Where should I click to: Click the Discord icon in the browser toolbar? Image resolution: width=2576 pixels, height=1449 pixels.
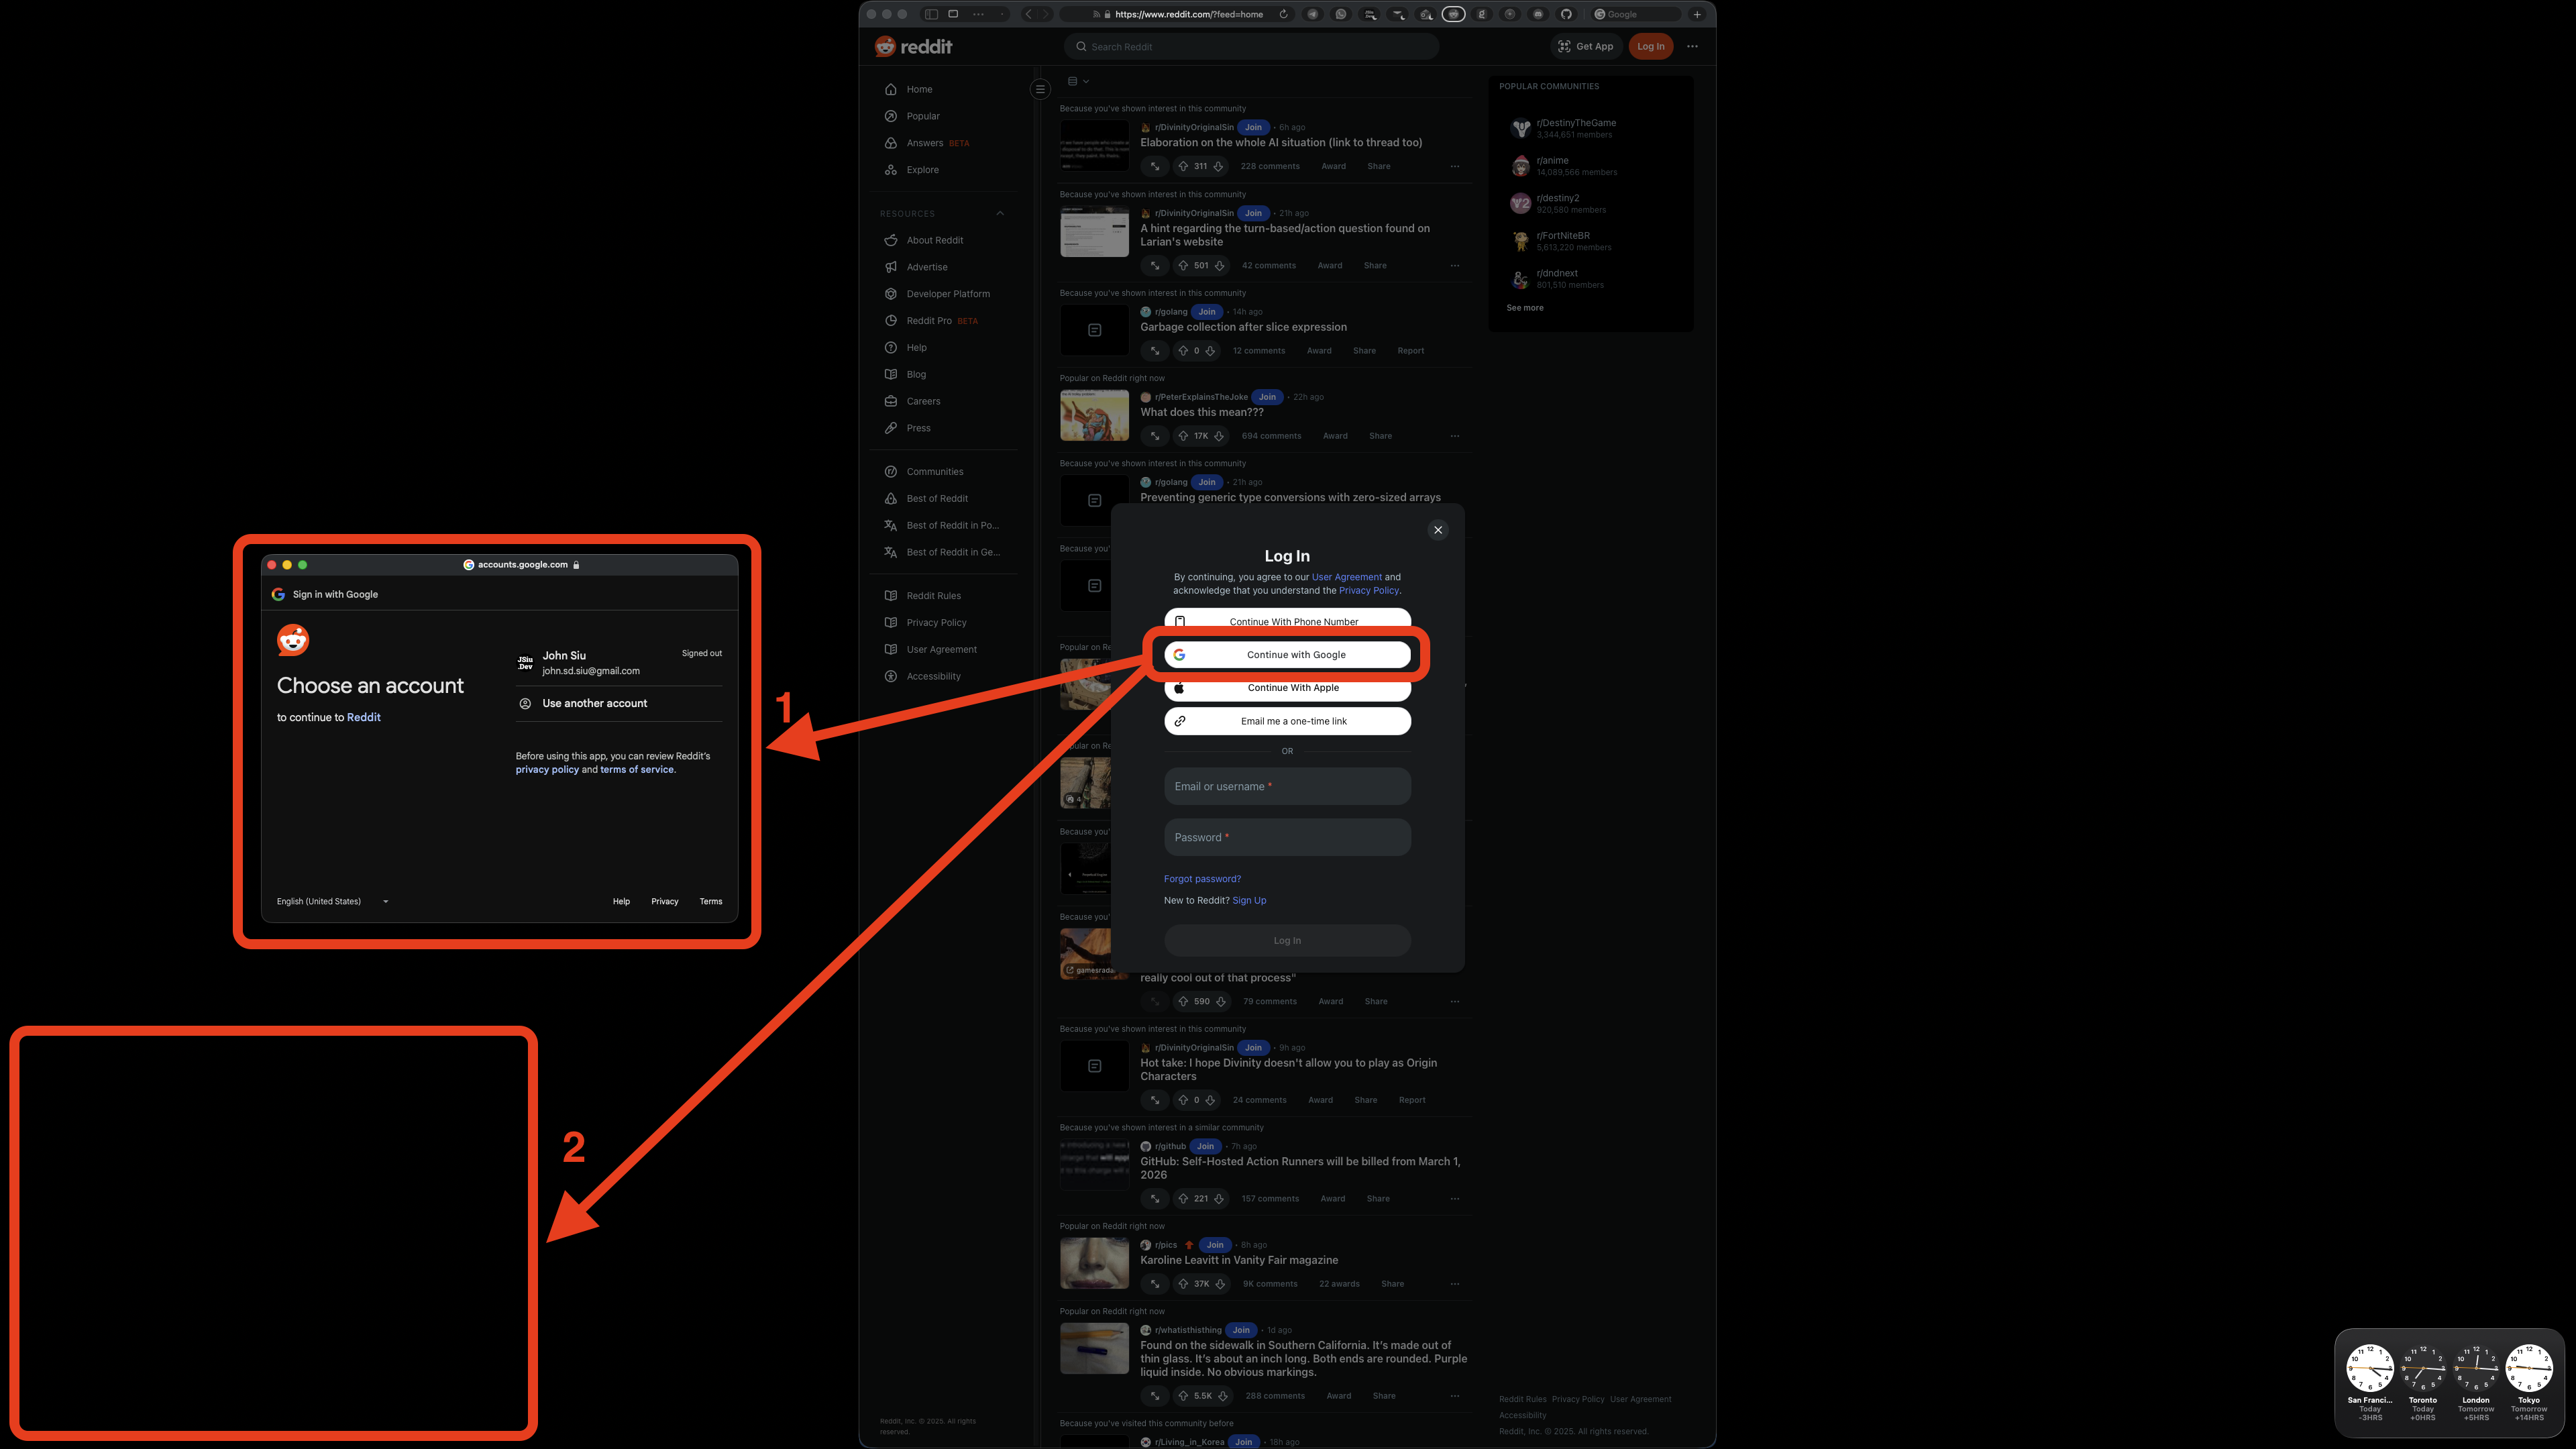coord(1540,14)
